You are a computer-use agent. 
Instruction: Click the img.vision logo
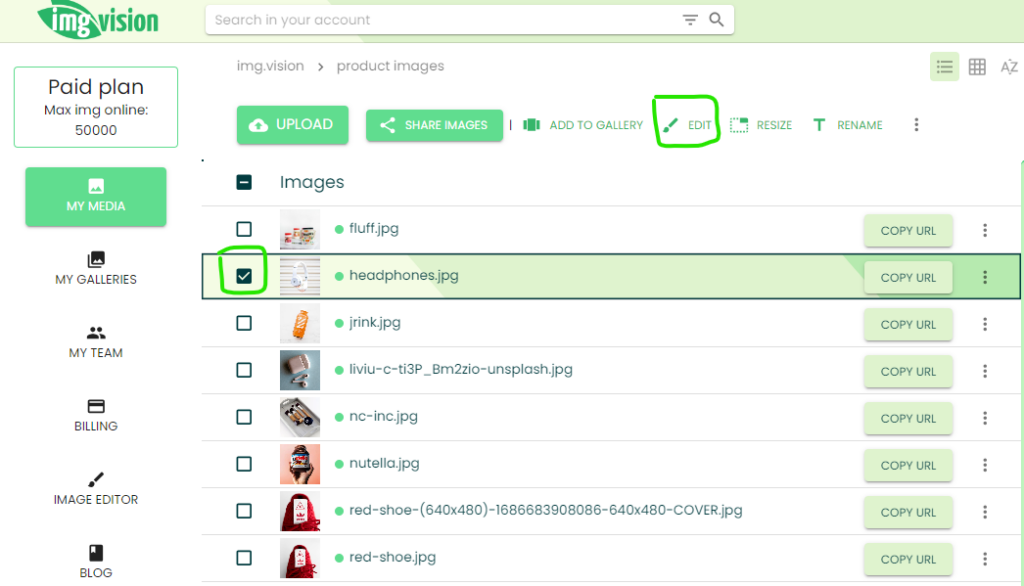(x=98, y=20)
